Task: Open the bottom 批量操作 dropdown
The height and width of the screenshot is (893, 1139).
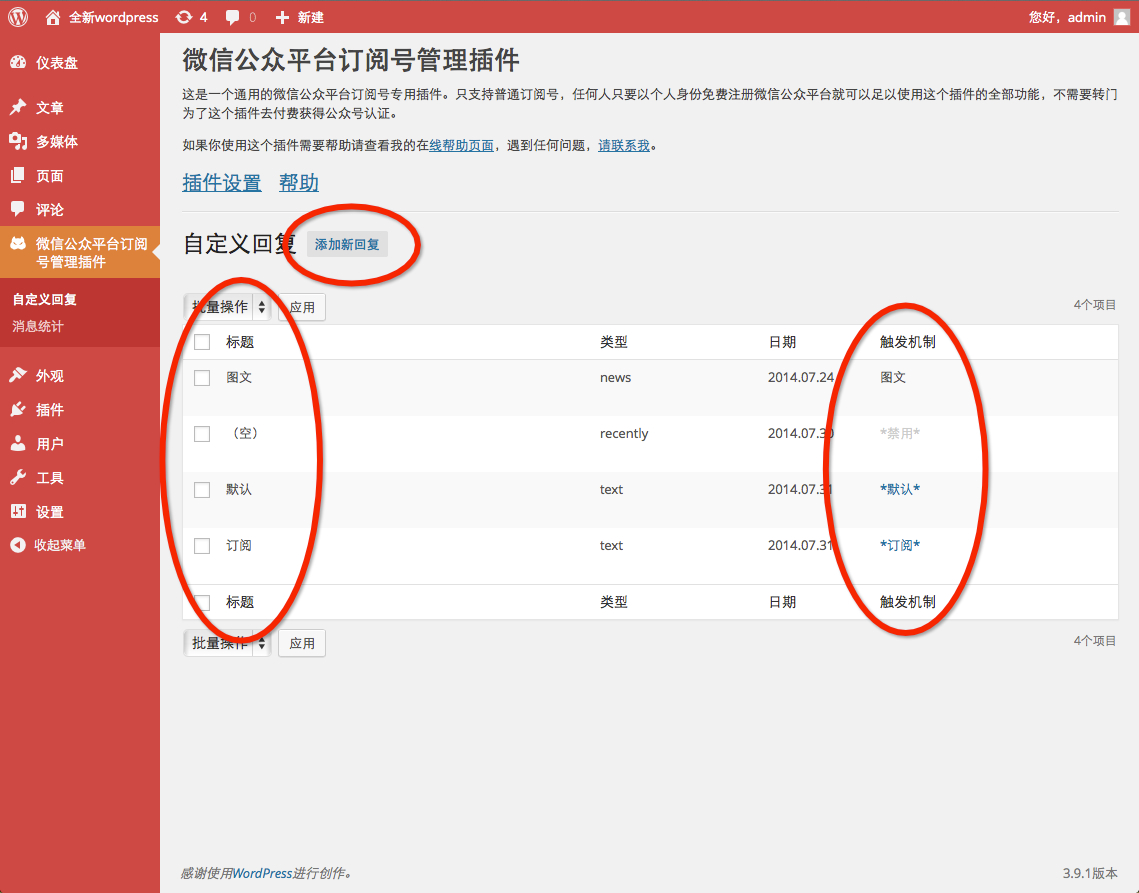Action: pos(227,643)
